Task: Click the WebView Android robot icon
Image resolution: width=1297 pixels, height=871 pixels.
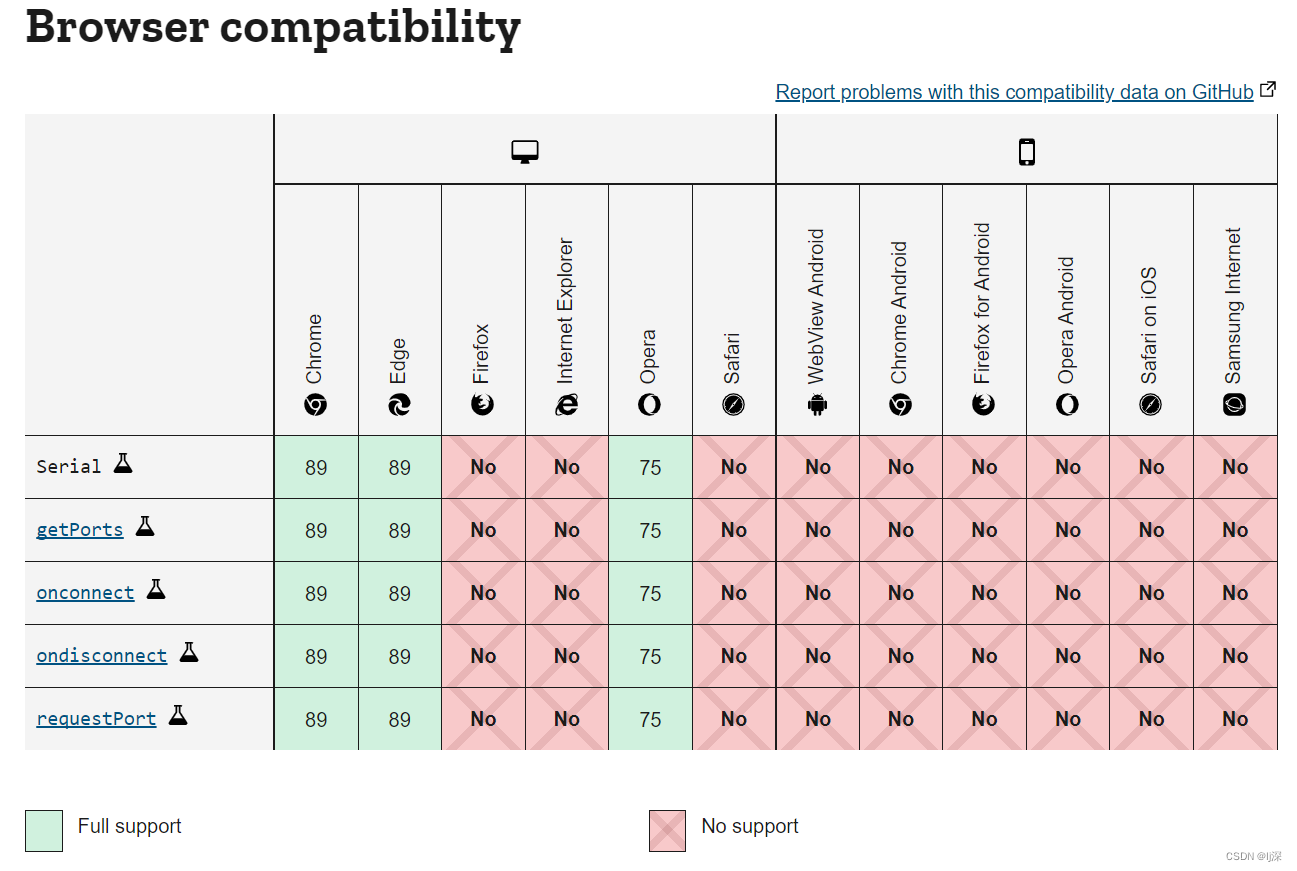Action: pyautogui.click(x=818, y=405)
